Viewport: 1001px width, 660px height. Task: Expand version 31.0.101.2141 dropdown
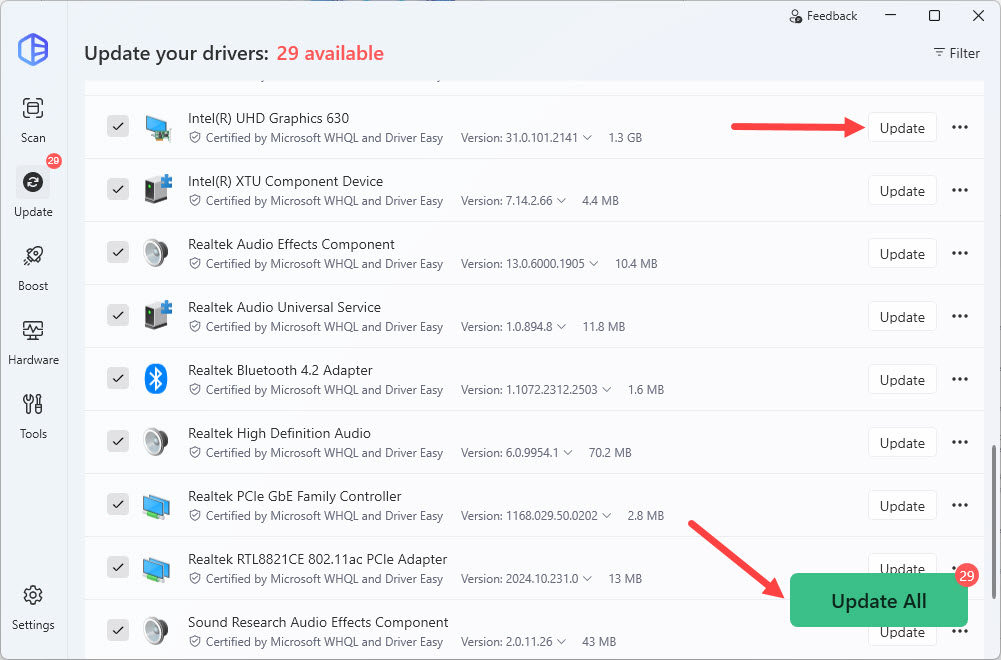click(x=587, y=138)
